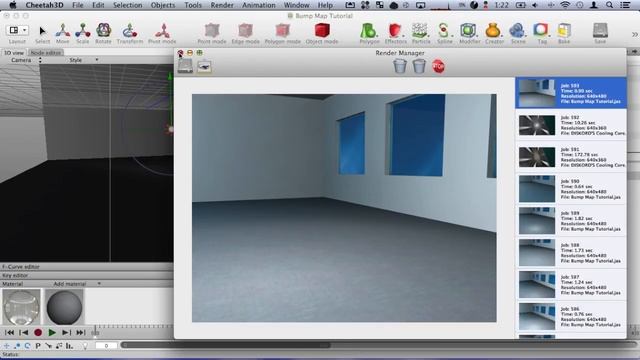Image resolution: width=640 pixels, height=360 pixels.
Task: Toggle the light bulb icon on timeline bar
Action: 84,346
